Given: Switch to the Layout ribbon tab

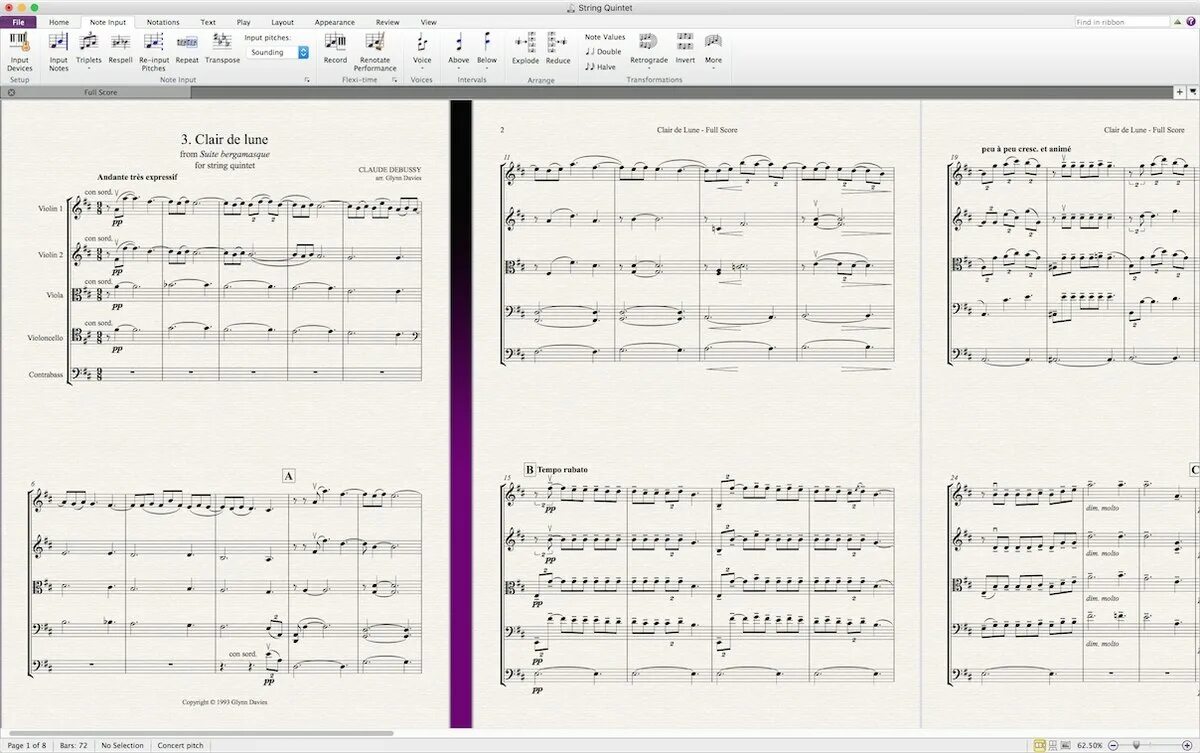Looking at the screenshot, I should pos(283,21).
